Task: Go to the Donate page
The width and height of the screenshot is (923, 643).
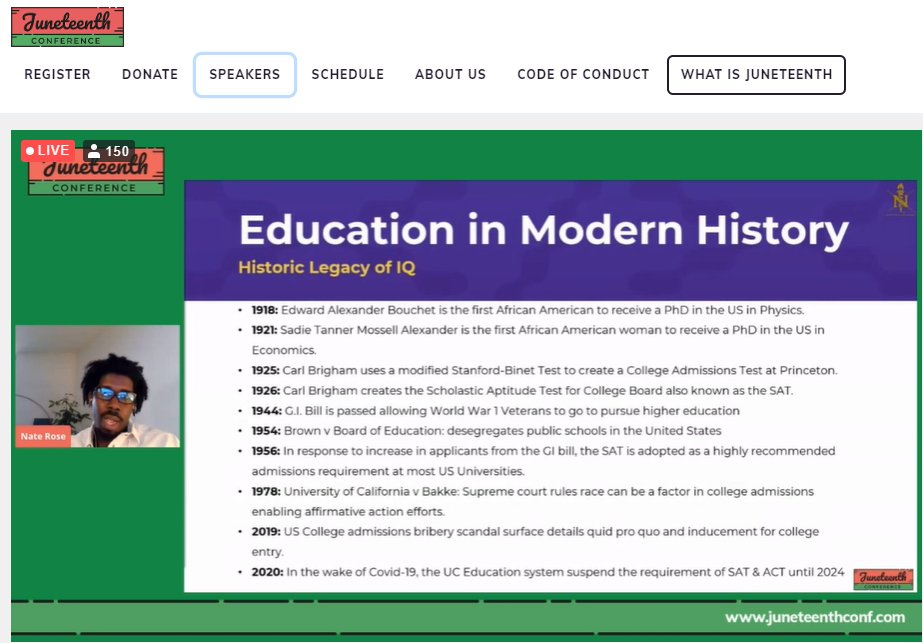Action: tap(150, 74)
